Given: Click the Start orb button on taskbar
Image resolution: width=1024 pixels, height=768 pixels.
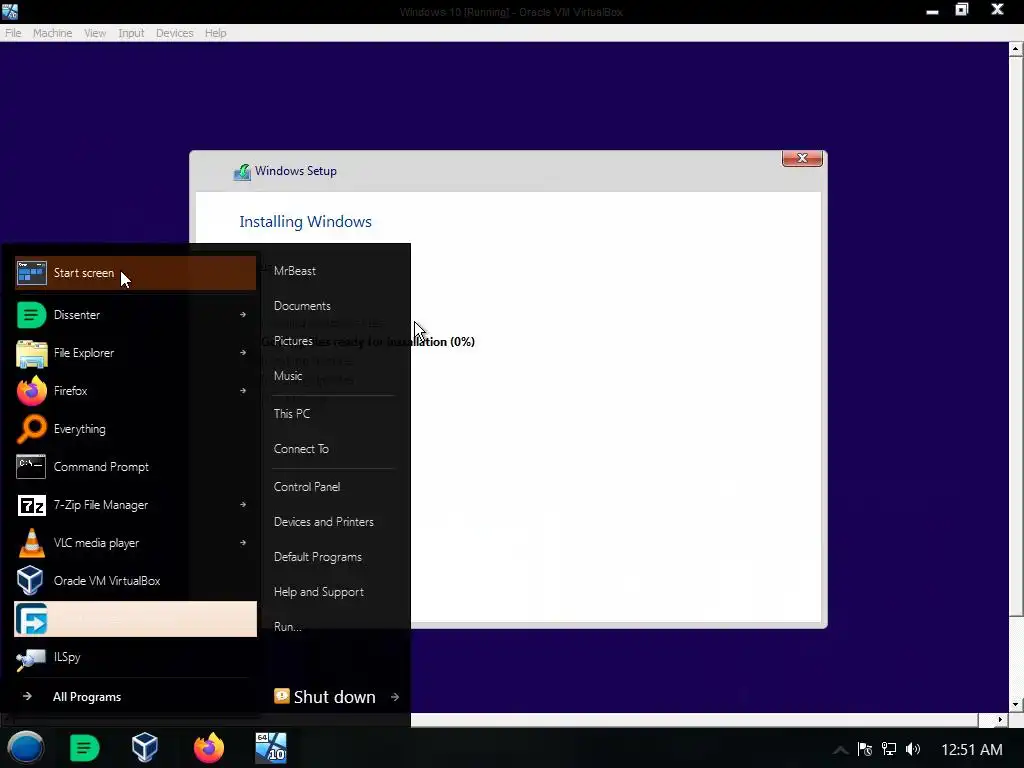Looking at the screenshot, I should [25, 748].
